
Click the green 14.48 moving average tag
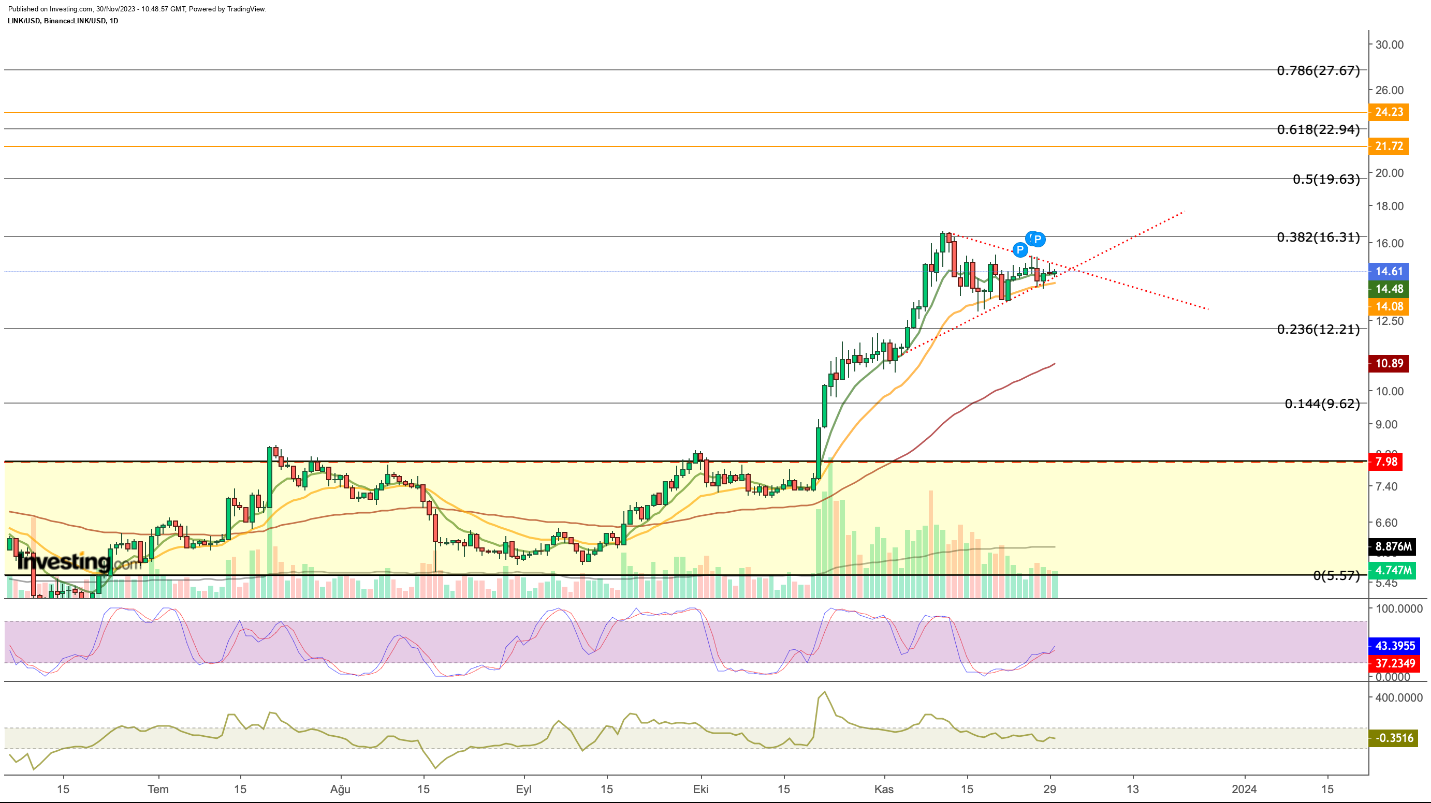pyautogui.click(x=1390, y=289)
